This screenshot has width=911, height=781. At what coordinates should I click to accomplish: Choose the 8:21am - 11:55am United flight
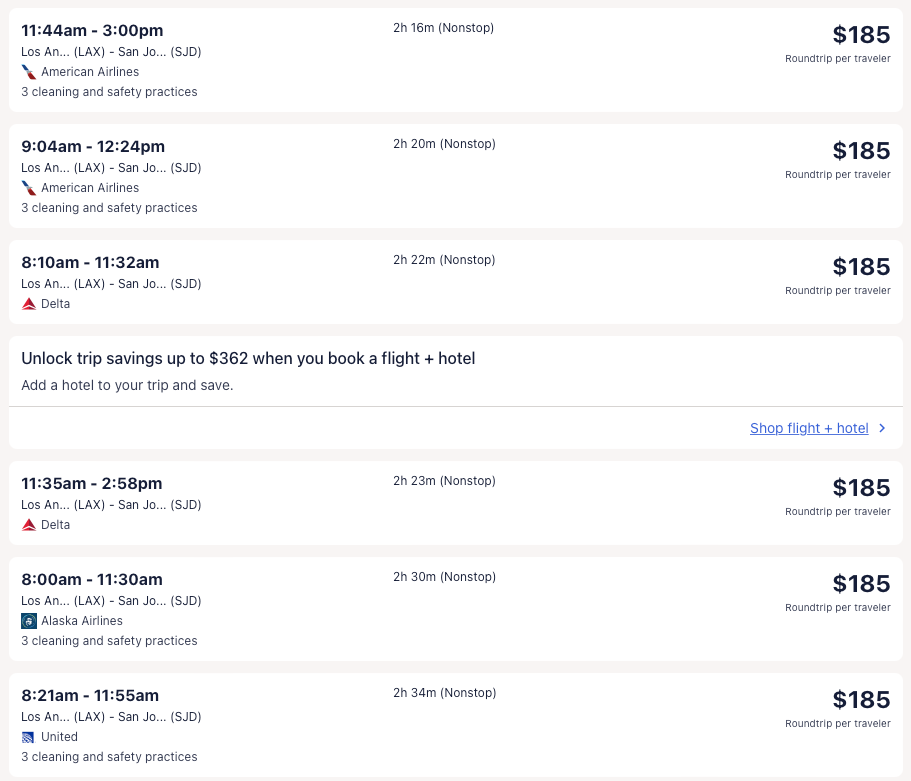click(x=90, y=695)
